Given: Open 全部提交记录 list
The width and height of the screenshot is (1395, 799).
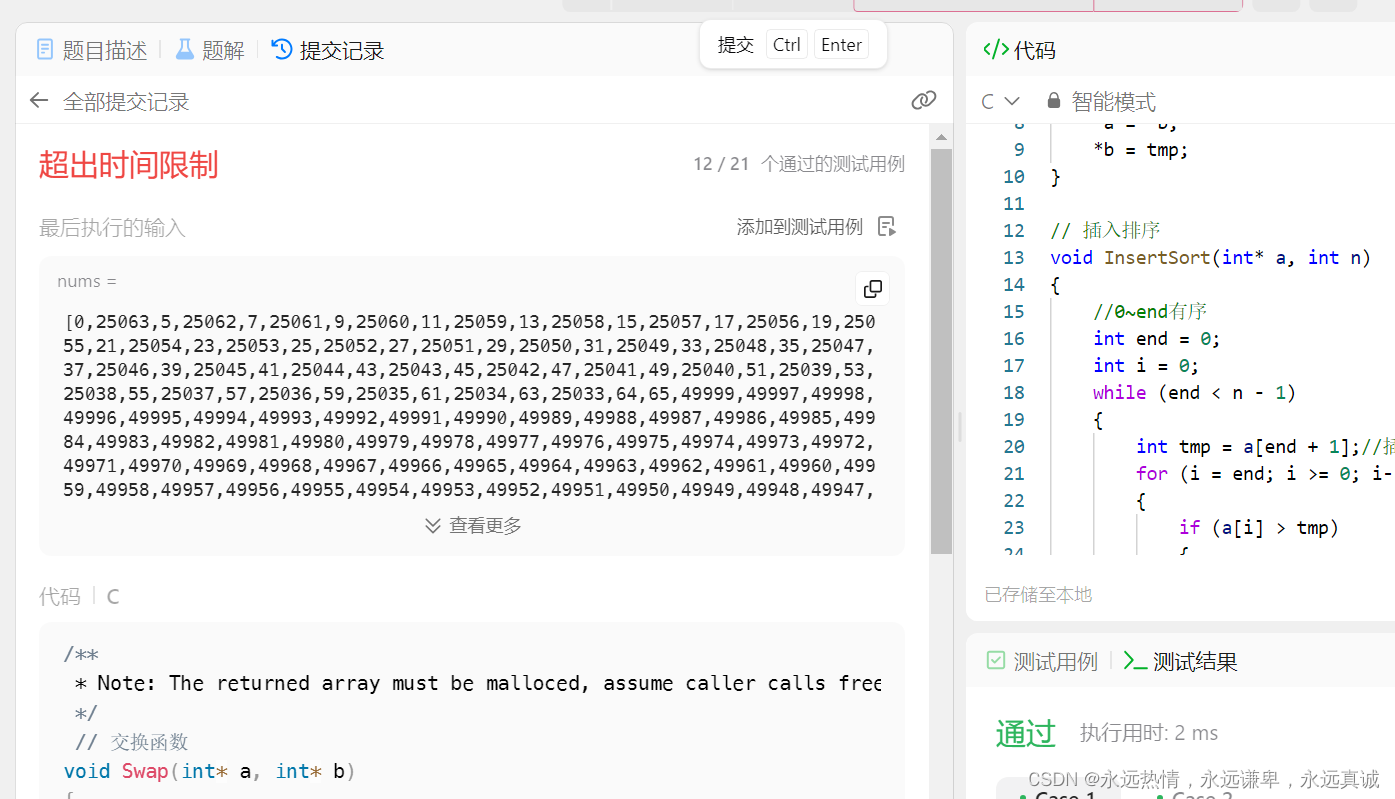Looking at the screenshot, I should click(x=126, y=101).
